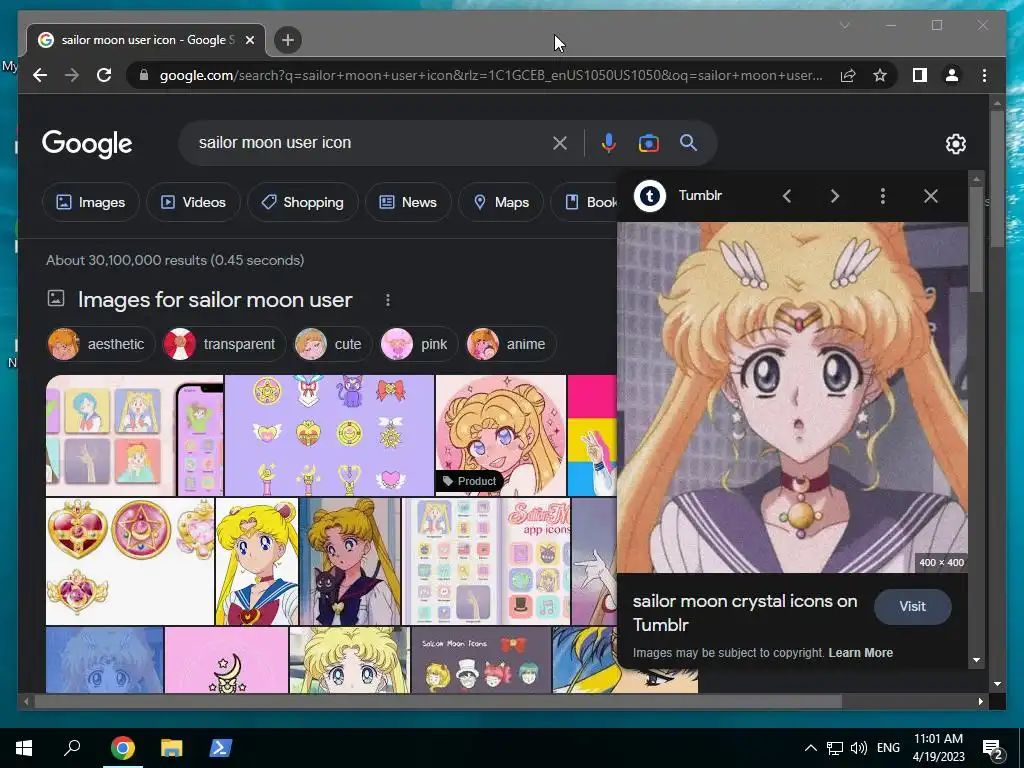Open the volume control in tray

click(x=859, y=748)
